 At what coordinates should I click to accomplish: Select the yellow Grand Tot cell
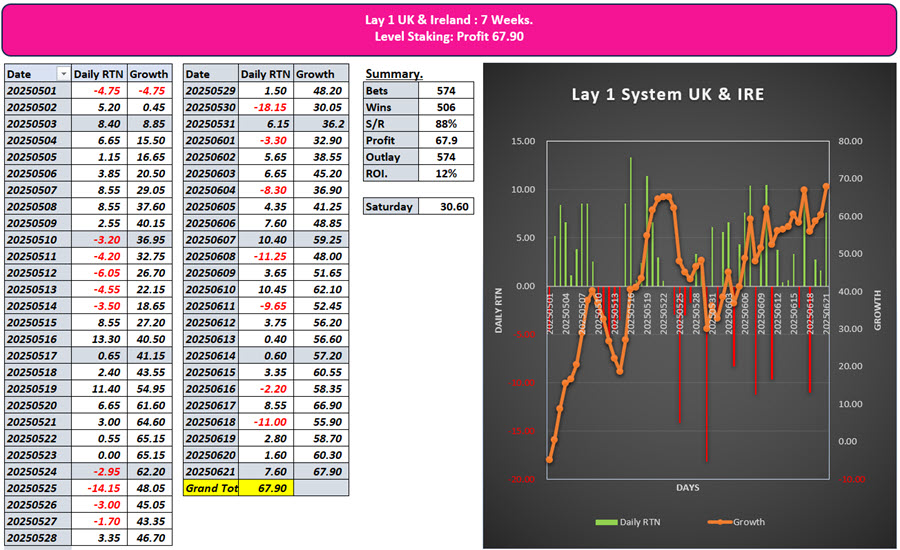click(211, 488)
